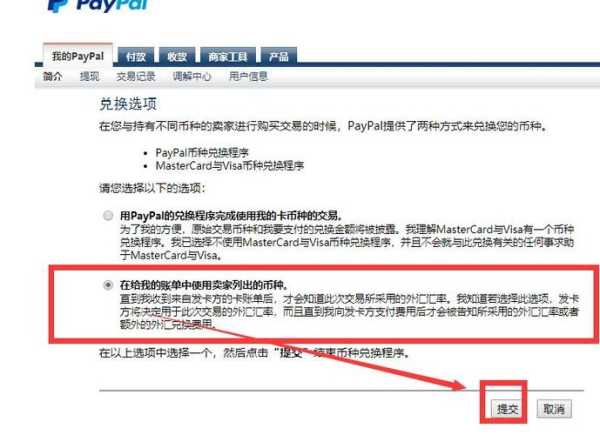Image resolution: width=600 pixels, height=435 pixels.
Task: Open the 简介 sub-navigation item
Action: coord(52,76)
